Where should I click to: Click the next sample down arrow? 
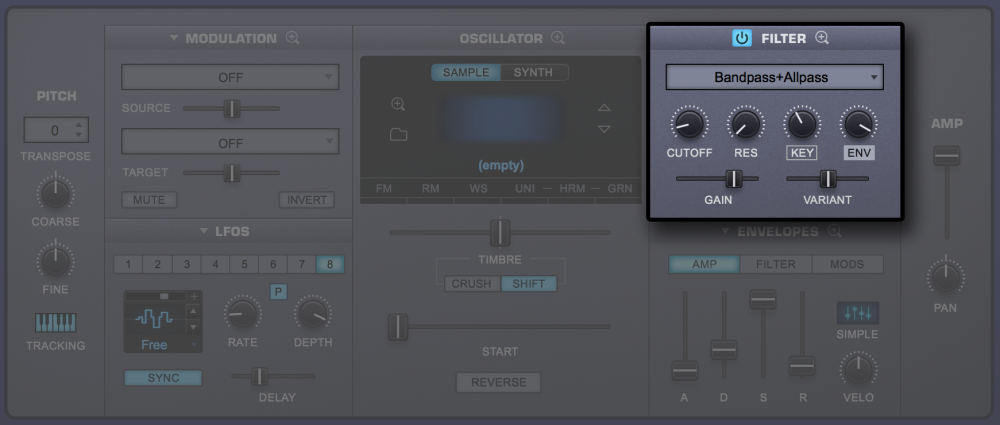click(604, 129)
